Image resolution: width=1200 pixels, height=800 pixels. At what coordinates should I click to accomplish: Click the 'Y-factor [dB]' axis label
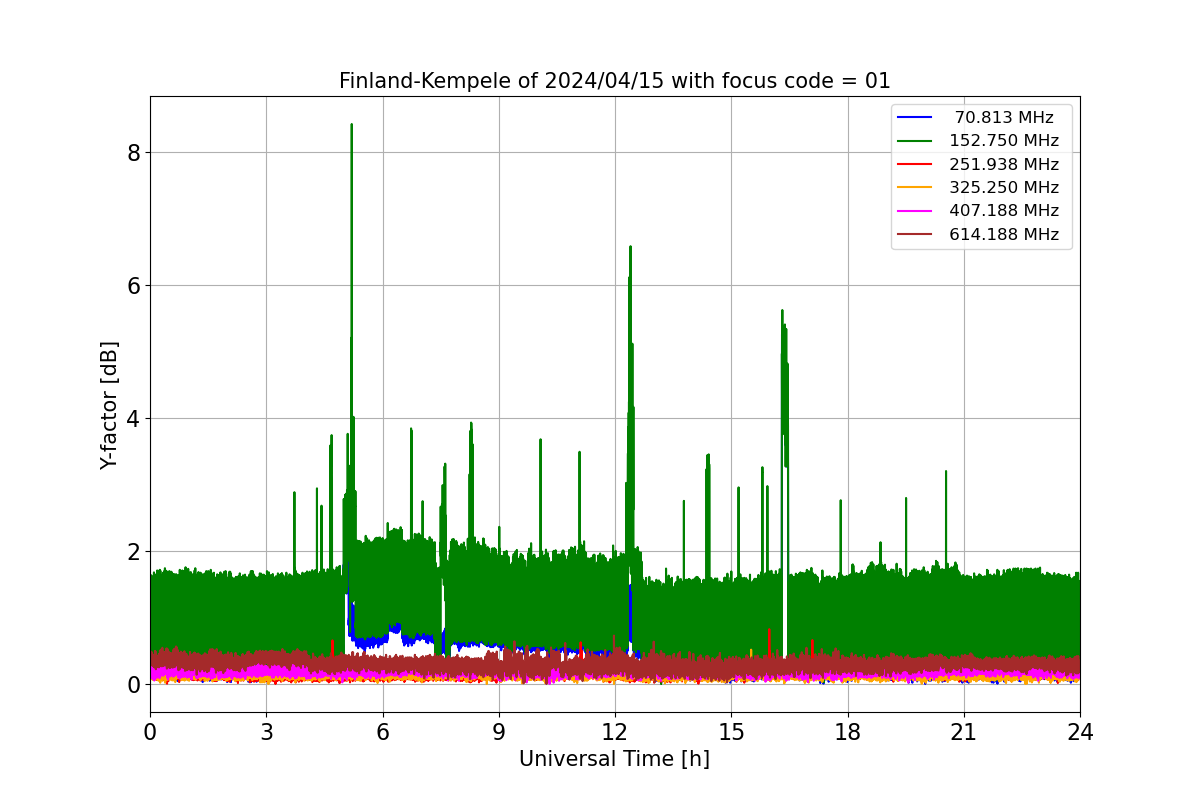tap(110, 405)
